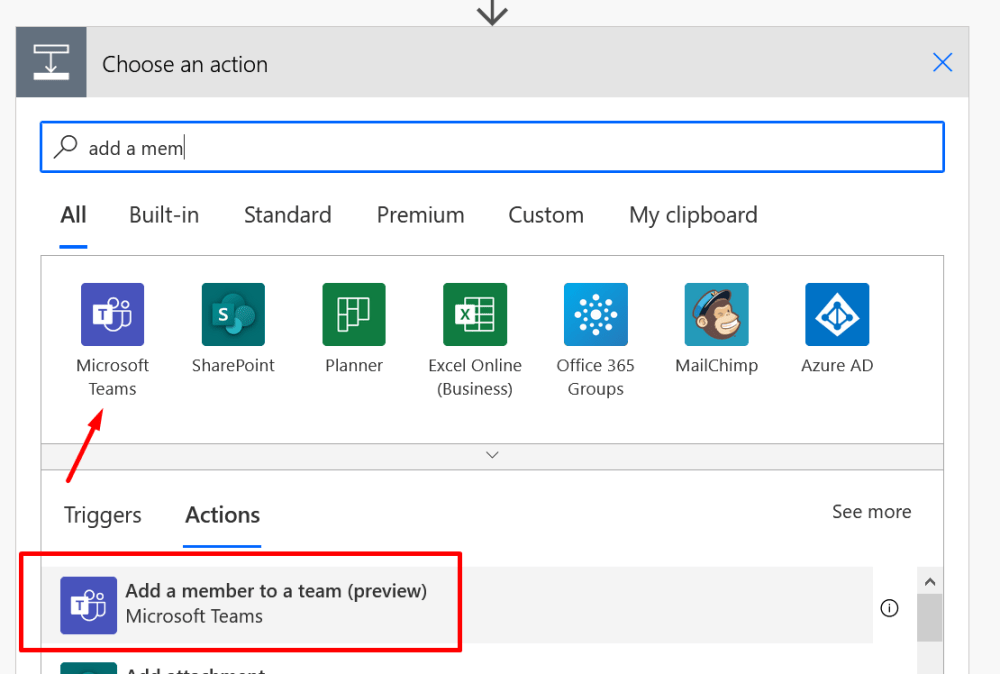The width and height of the screenshot is (1000, 674).
Task: Select the Azure AD connector icon
Action: (837, 313)
